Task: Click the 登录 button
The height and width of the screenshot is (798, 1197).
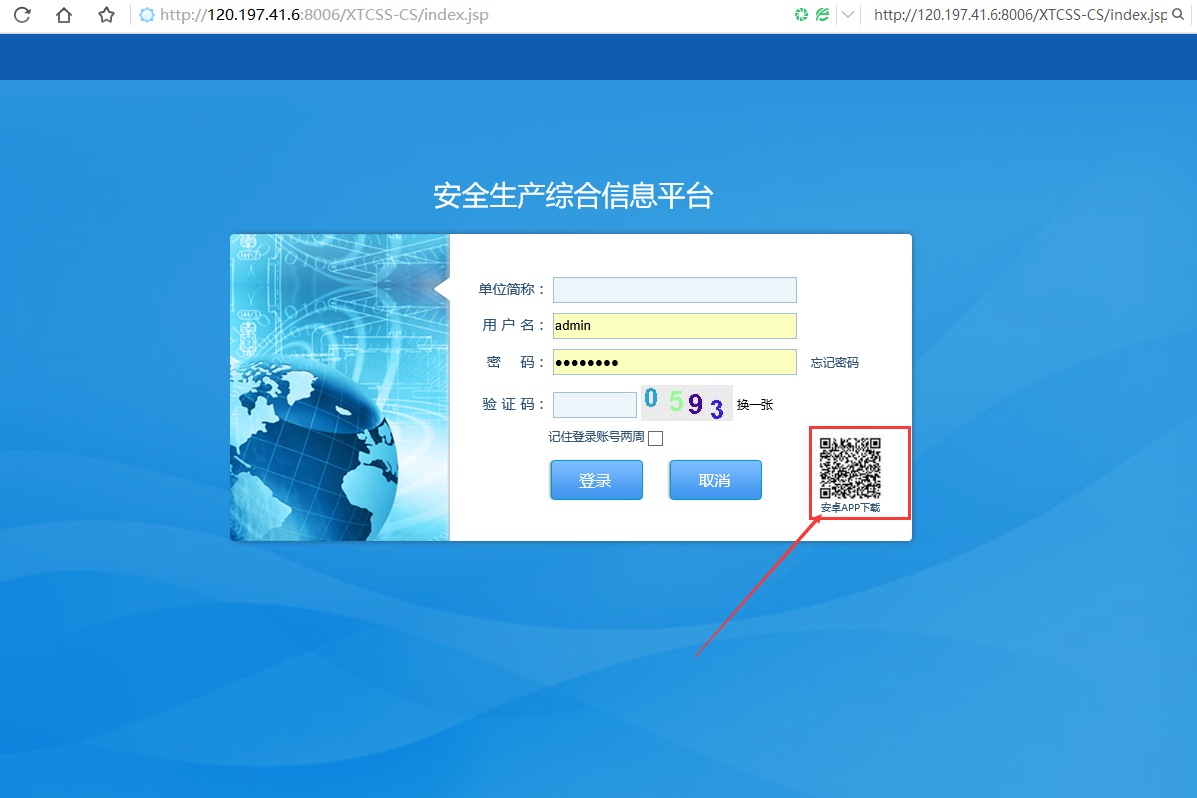Action: pyautogui.click(x=596, y=480)
